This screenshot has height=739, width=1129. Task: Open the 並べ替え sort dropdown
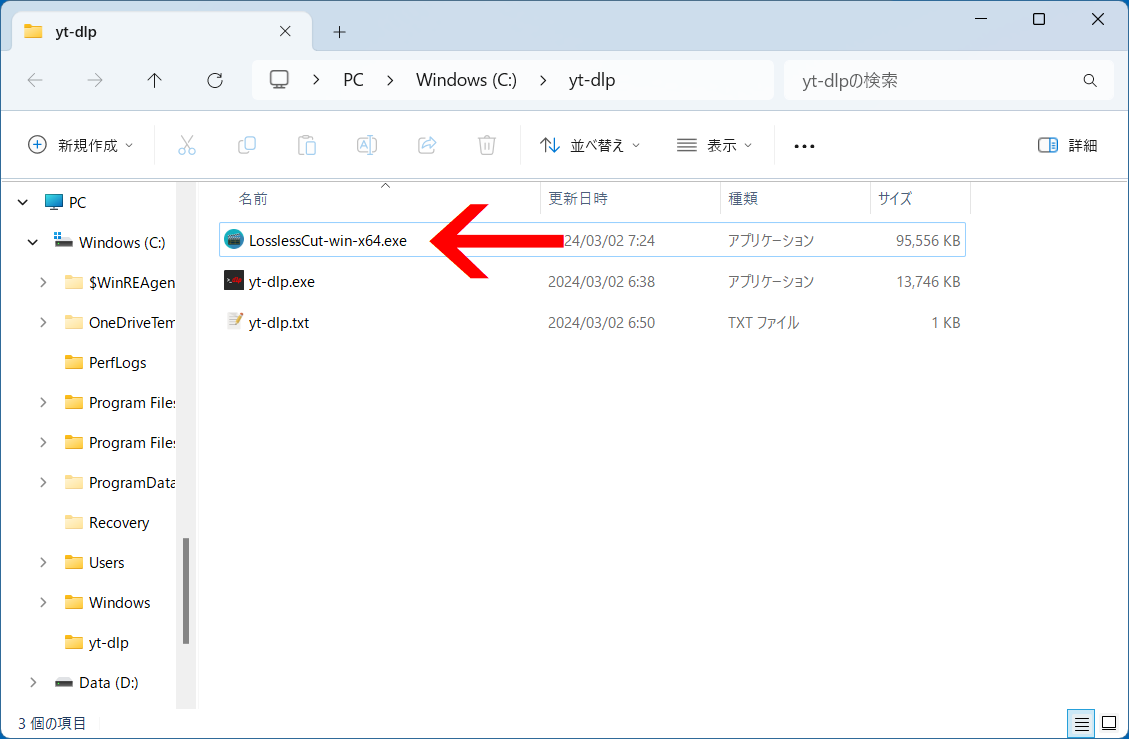coord(590,145)
